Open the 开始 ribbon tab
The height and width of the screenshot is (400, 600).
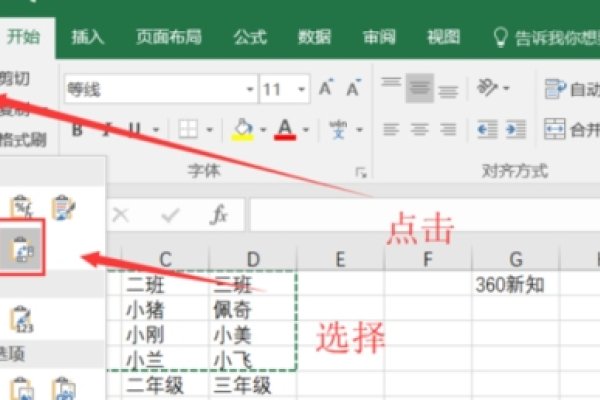tap(23, 37)
